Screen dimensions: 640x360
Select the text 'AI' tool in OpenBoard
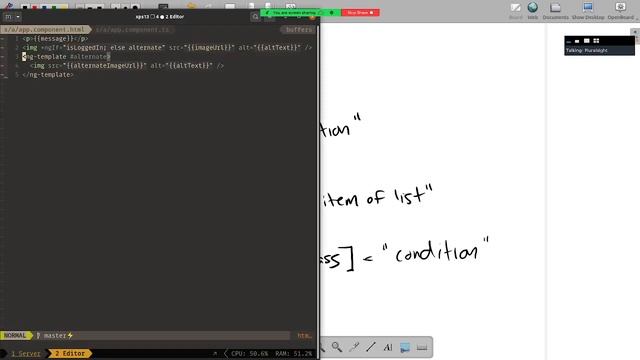[388, 347]
